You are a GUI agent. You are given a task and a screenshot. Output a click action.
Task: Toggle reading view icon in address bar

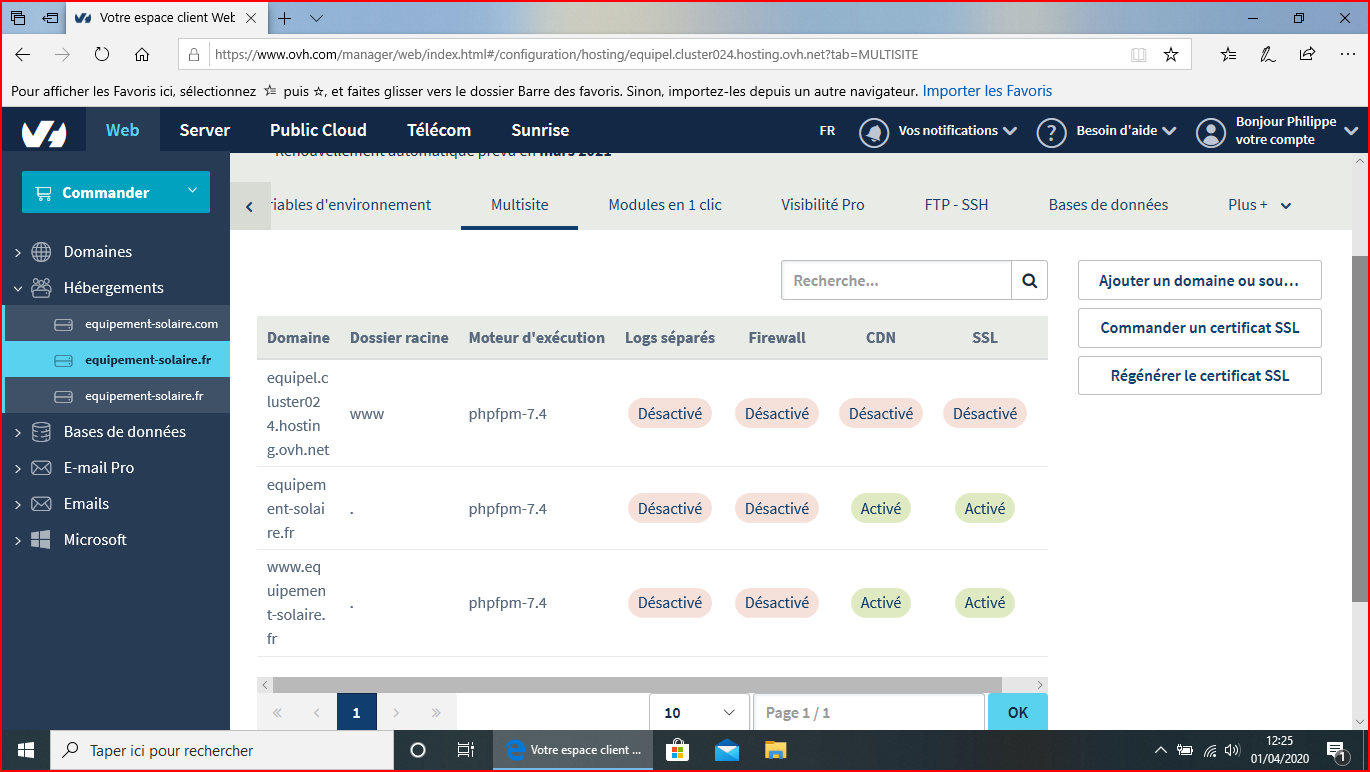1138,54
